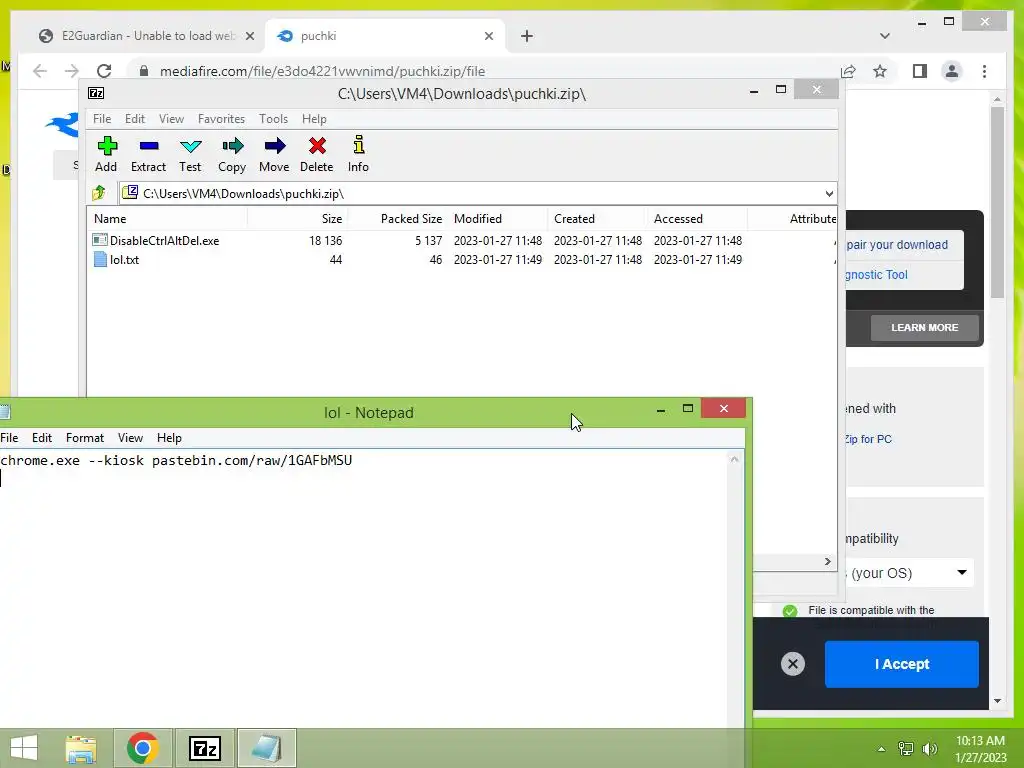Switch to 7-Zip taskbar icon

tap(204, 748)
